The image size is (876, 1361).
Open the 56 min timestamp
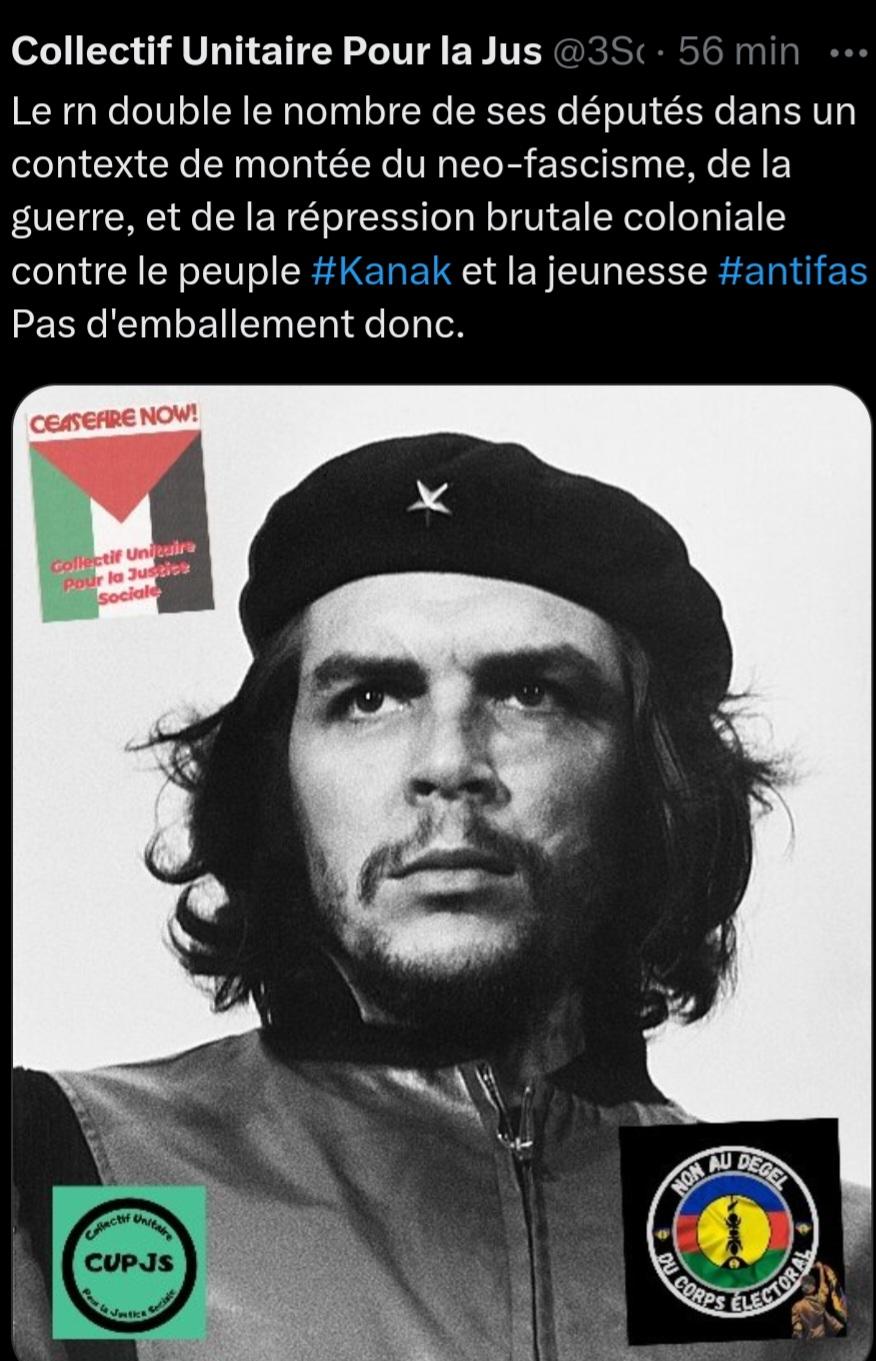[739, 52]
